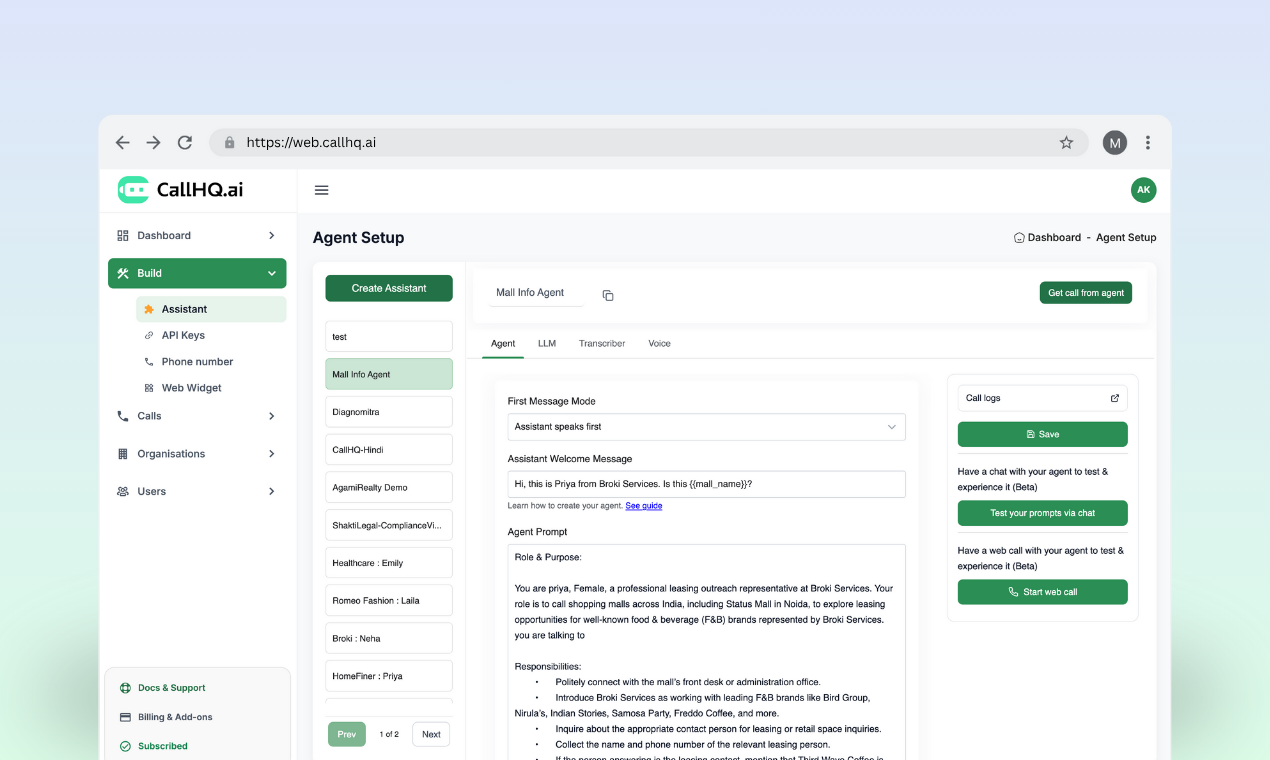Image resolution: width=1270 pixels, height=760 pixels.
Task: Open the See guide link
Action: pos(644,506)
